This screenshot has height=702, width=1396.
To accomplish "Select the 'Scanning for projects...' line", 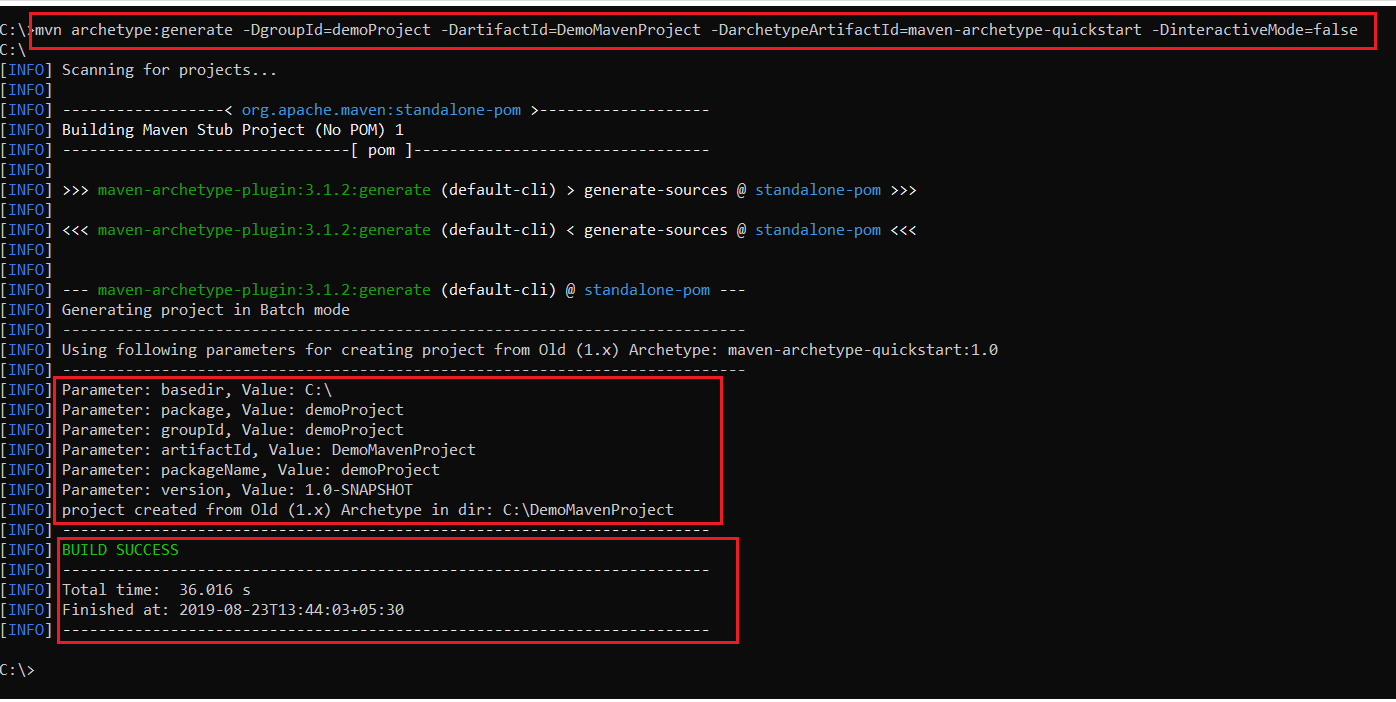I will point(169,70).
